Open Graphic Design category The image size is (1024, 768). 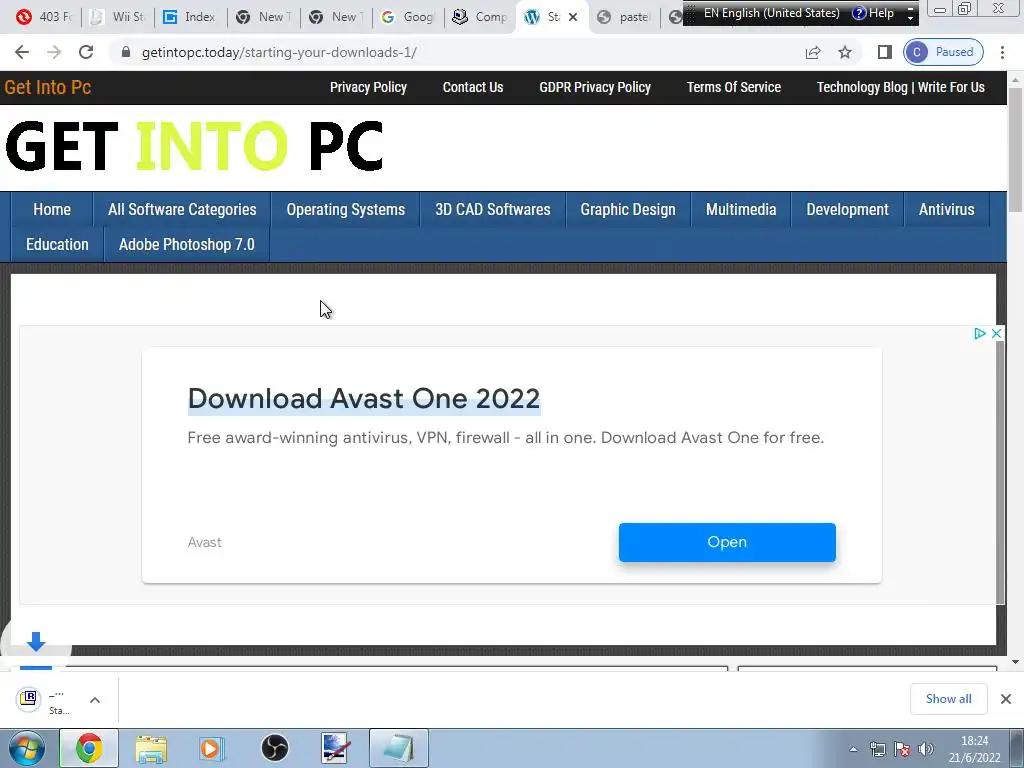tap(628, 210)
